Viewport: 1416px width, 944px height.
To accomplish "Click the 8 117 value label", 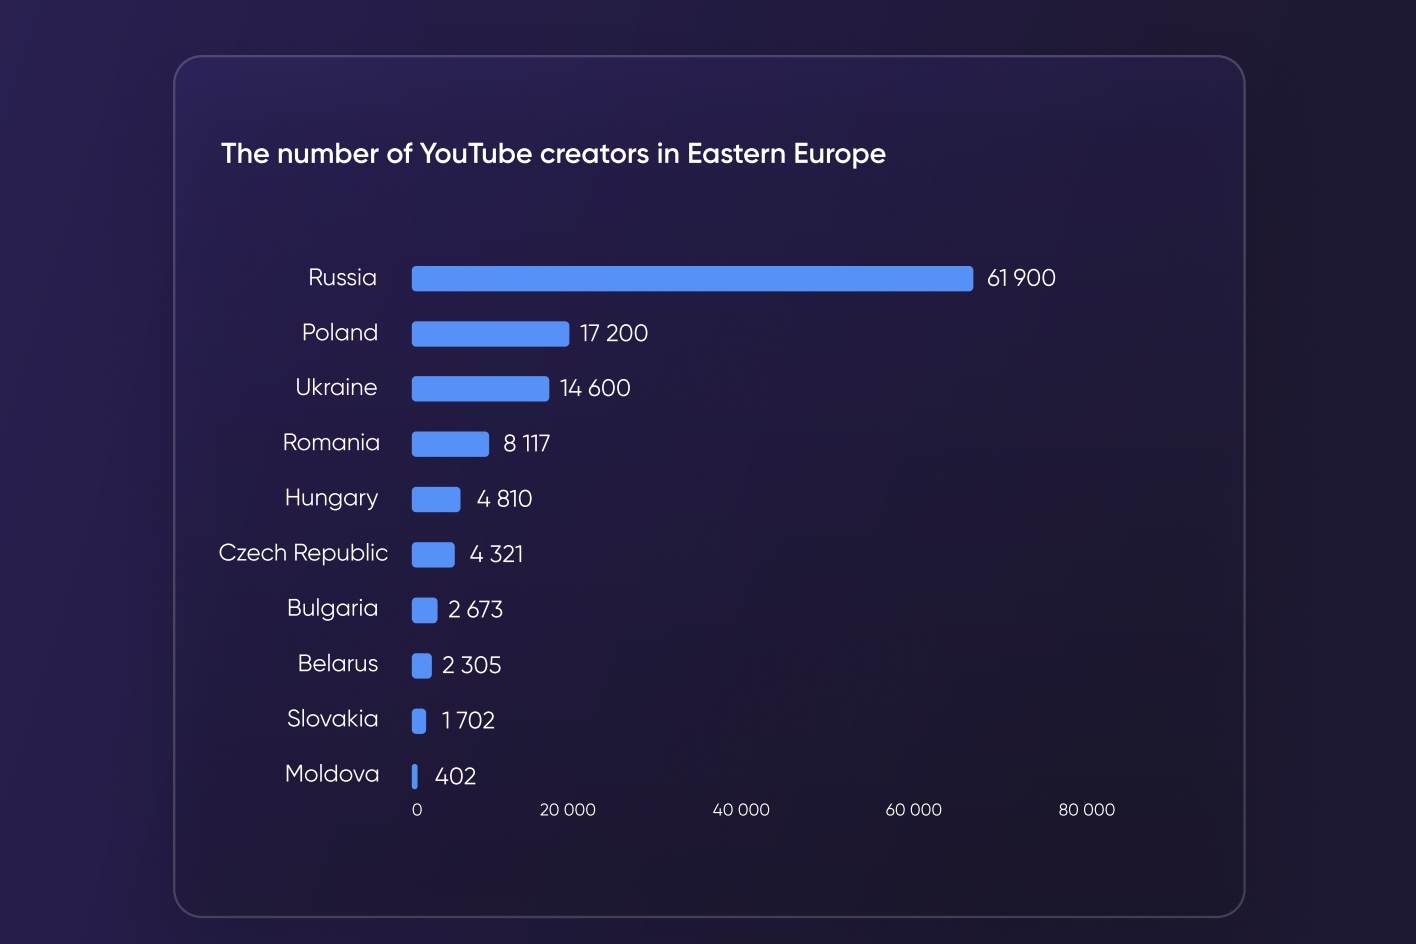I will (527, 443).
